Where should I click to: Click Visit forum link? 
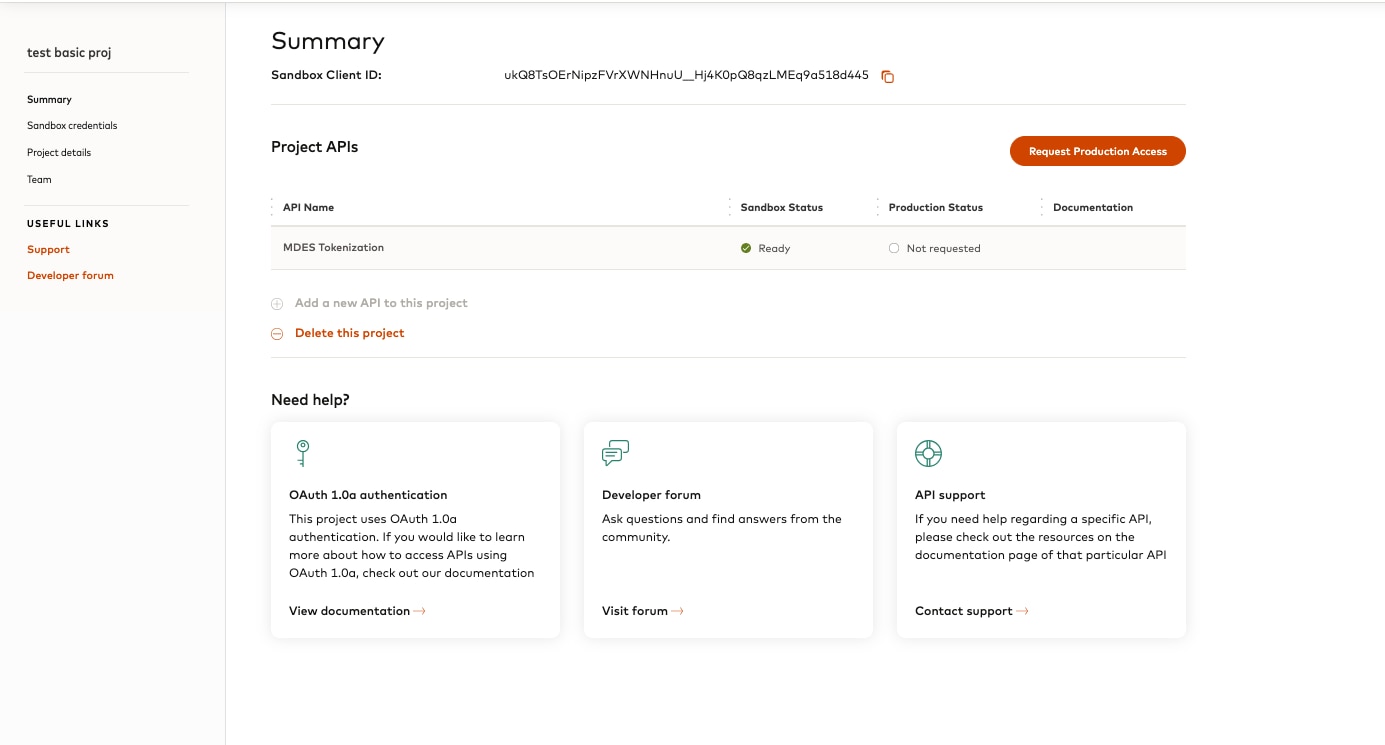tap(642, 611)
